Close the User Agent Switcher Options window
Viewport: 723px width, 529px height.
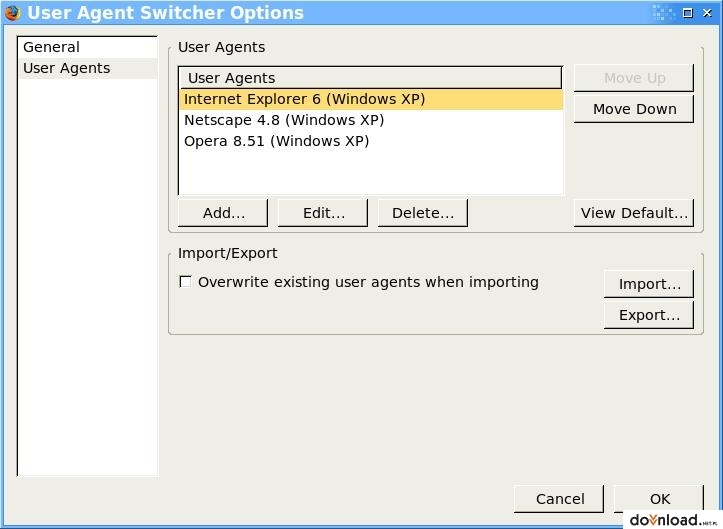(707, 13)
